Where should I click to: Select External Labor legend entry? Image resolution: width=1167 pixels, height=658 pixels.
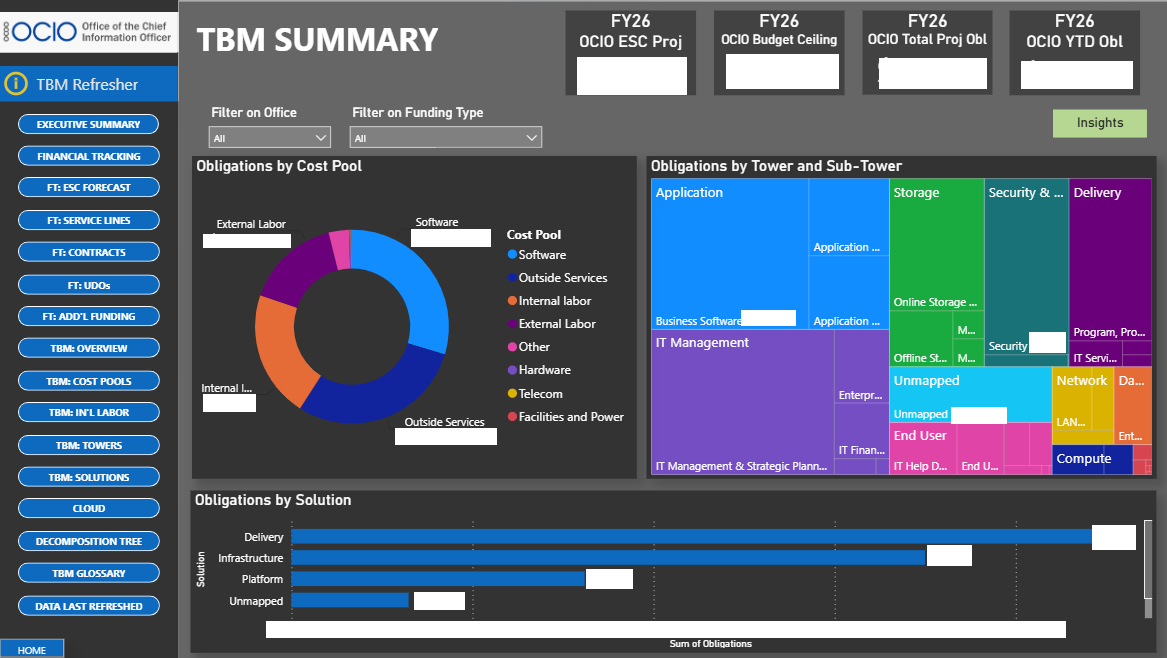point(551,324)
